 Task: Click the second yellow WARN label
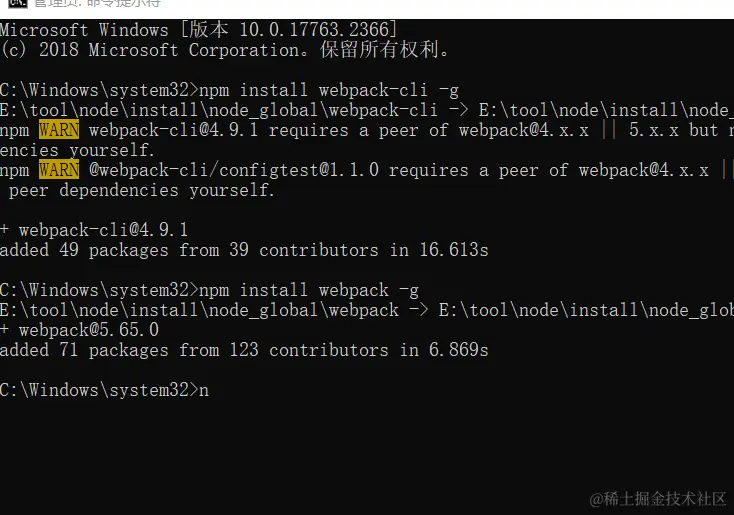pos(58,170)
